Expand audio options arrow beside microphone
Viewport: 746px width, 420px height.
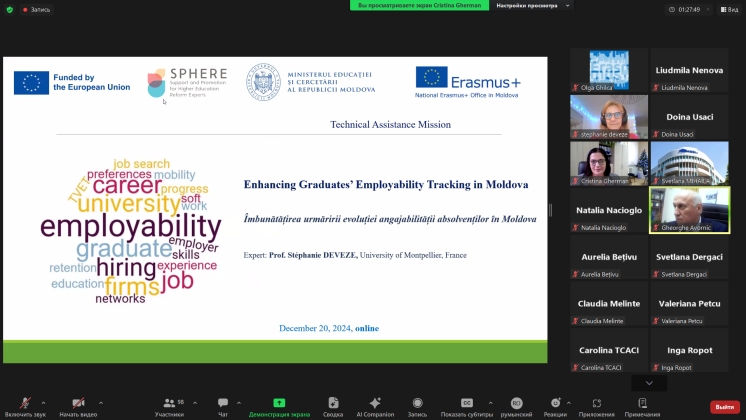click(44, 403)
